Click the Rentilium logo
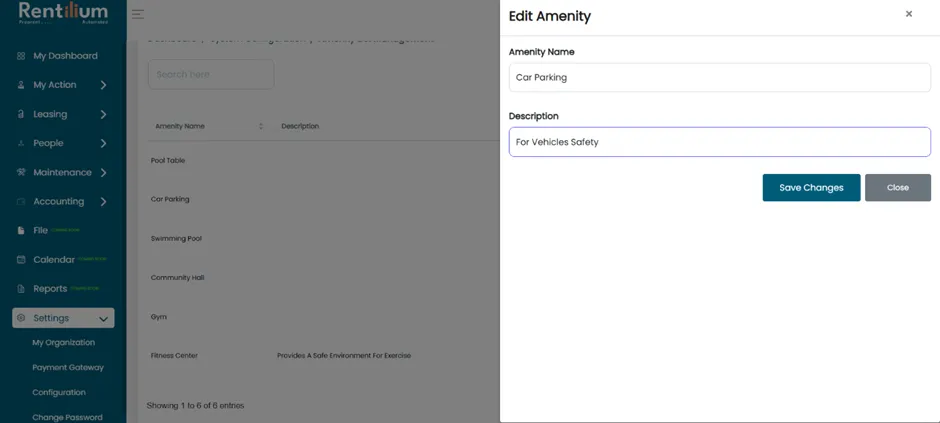Image resolution: width=940 pixels, height=423 pixels. [63, 13]
